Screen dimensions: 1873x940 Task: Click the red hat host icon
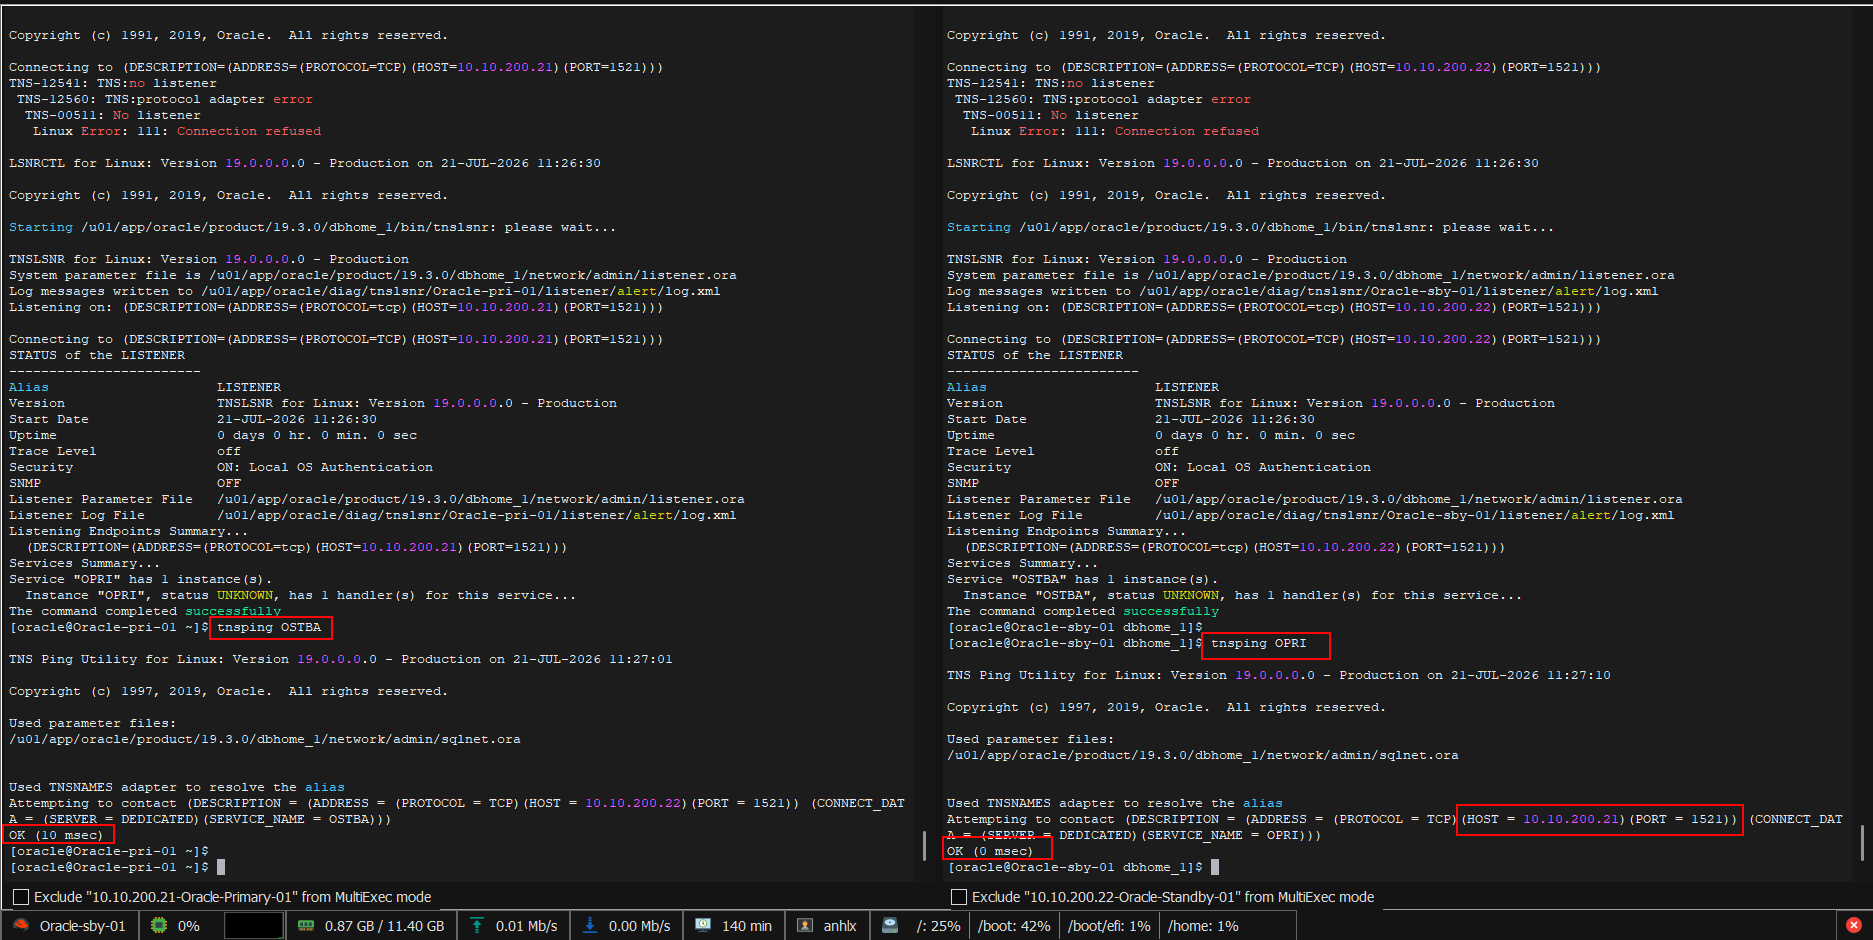point(21,925)
